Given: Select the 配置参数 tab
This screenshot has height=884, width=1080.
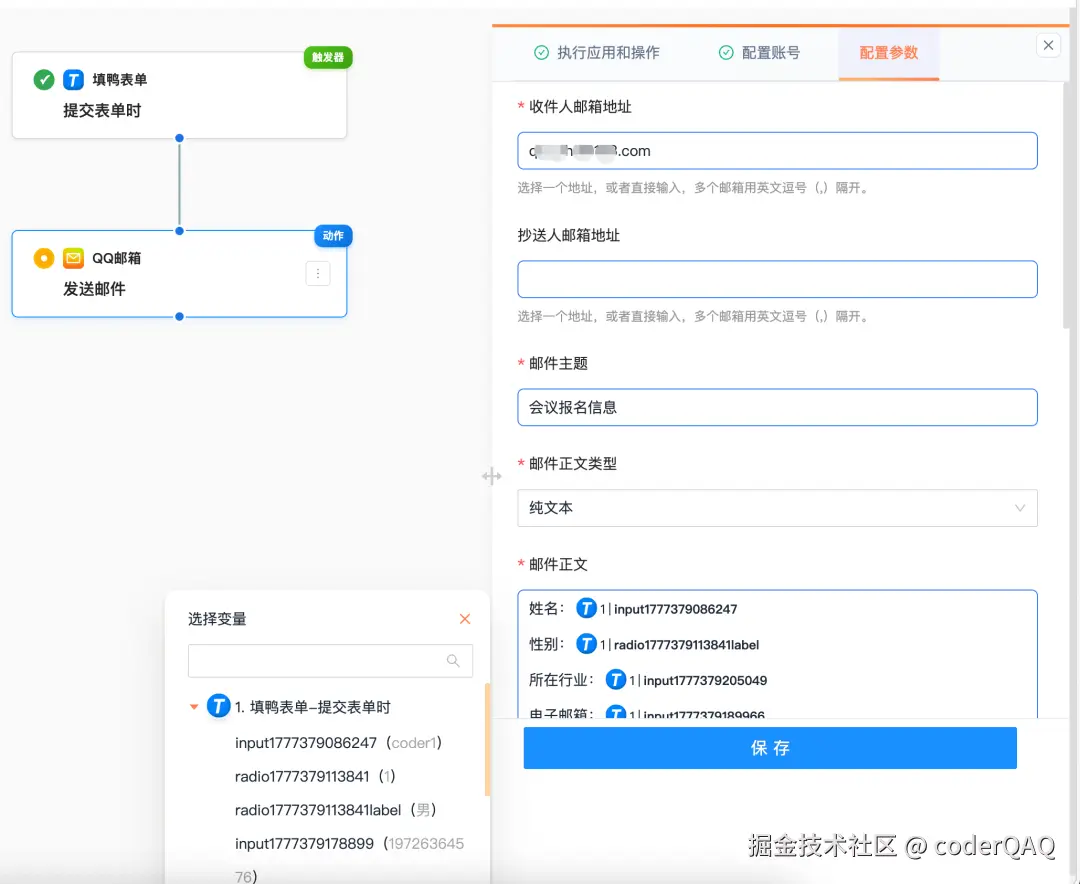Looking at the screenshot, I should (x=889, y=54).
